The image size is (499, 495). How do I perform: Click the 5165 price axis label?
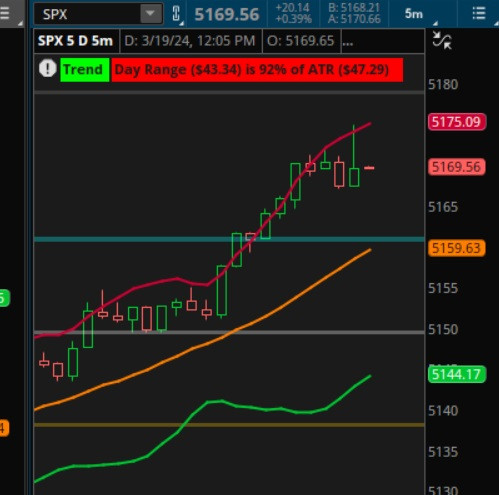pyautogui.click(x=443, y=207)
